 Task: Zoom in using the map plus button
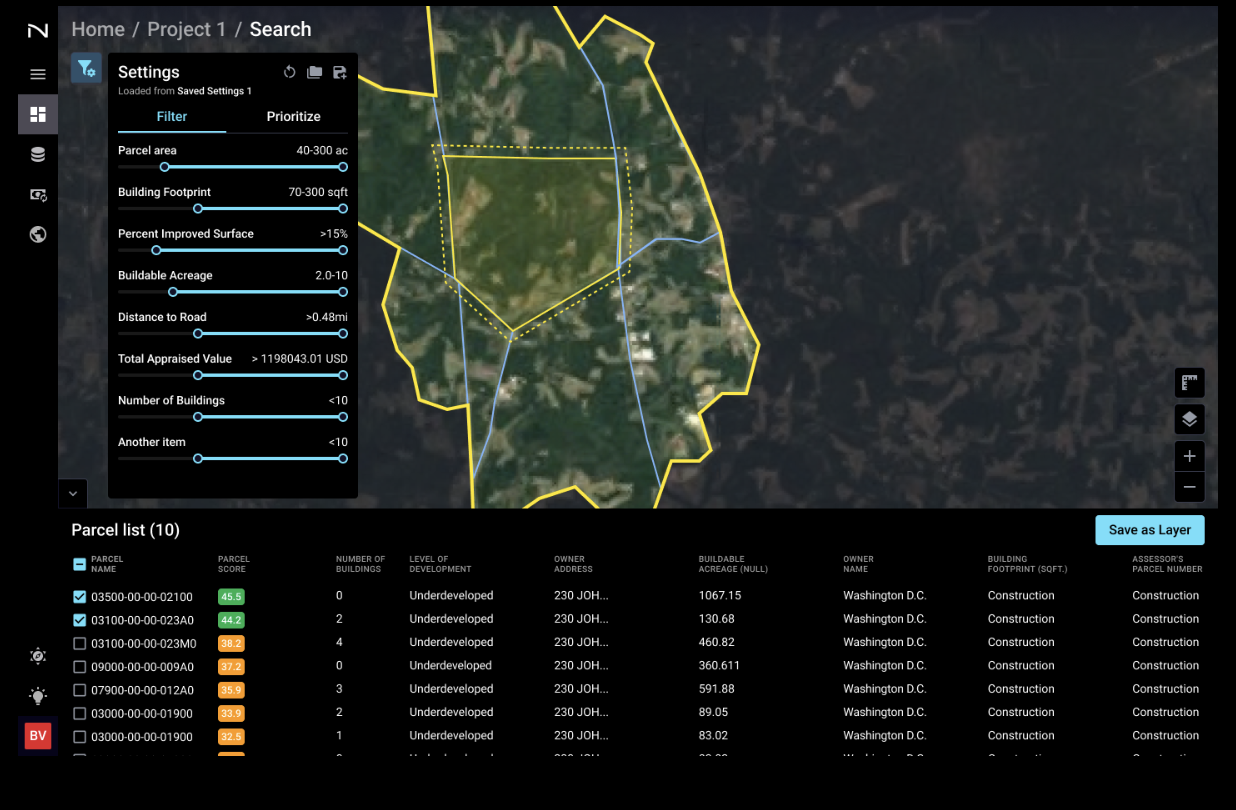coord(1189,455)
